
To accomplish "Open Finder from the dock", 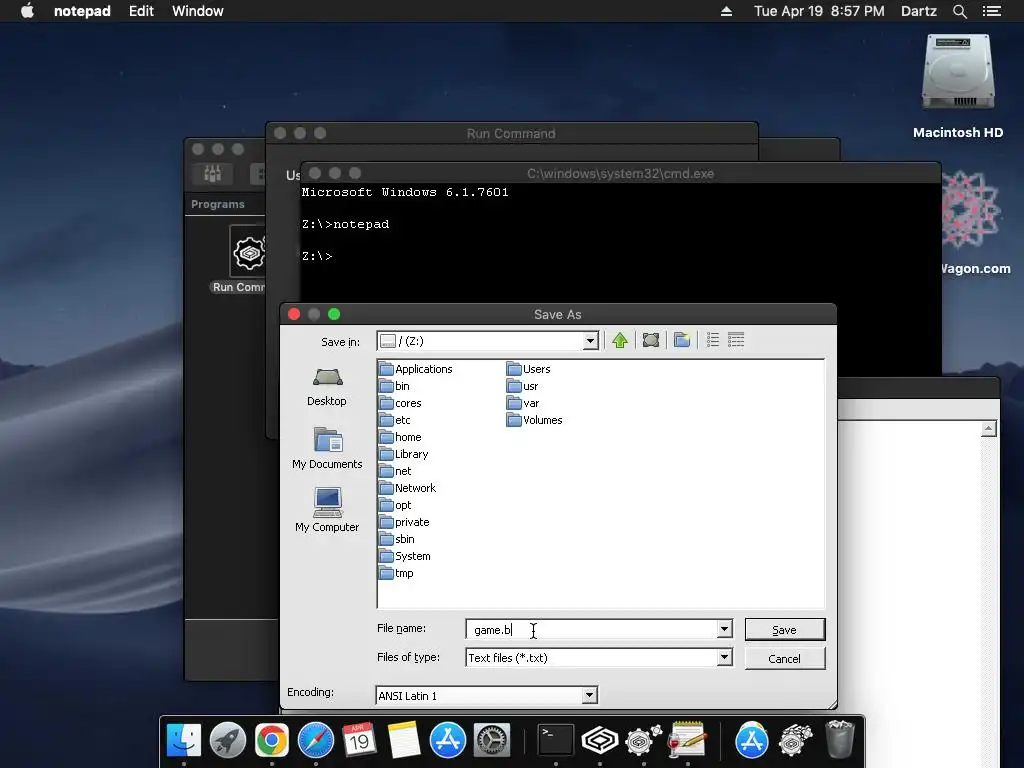I will [184, 741].
